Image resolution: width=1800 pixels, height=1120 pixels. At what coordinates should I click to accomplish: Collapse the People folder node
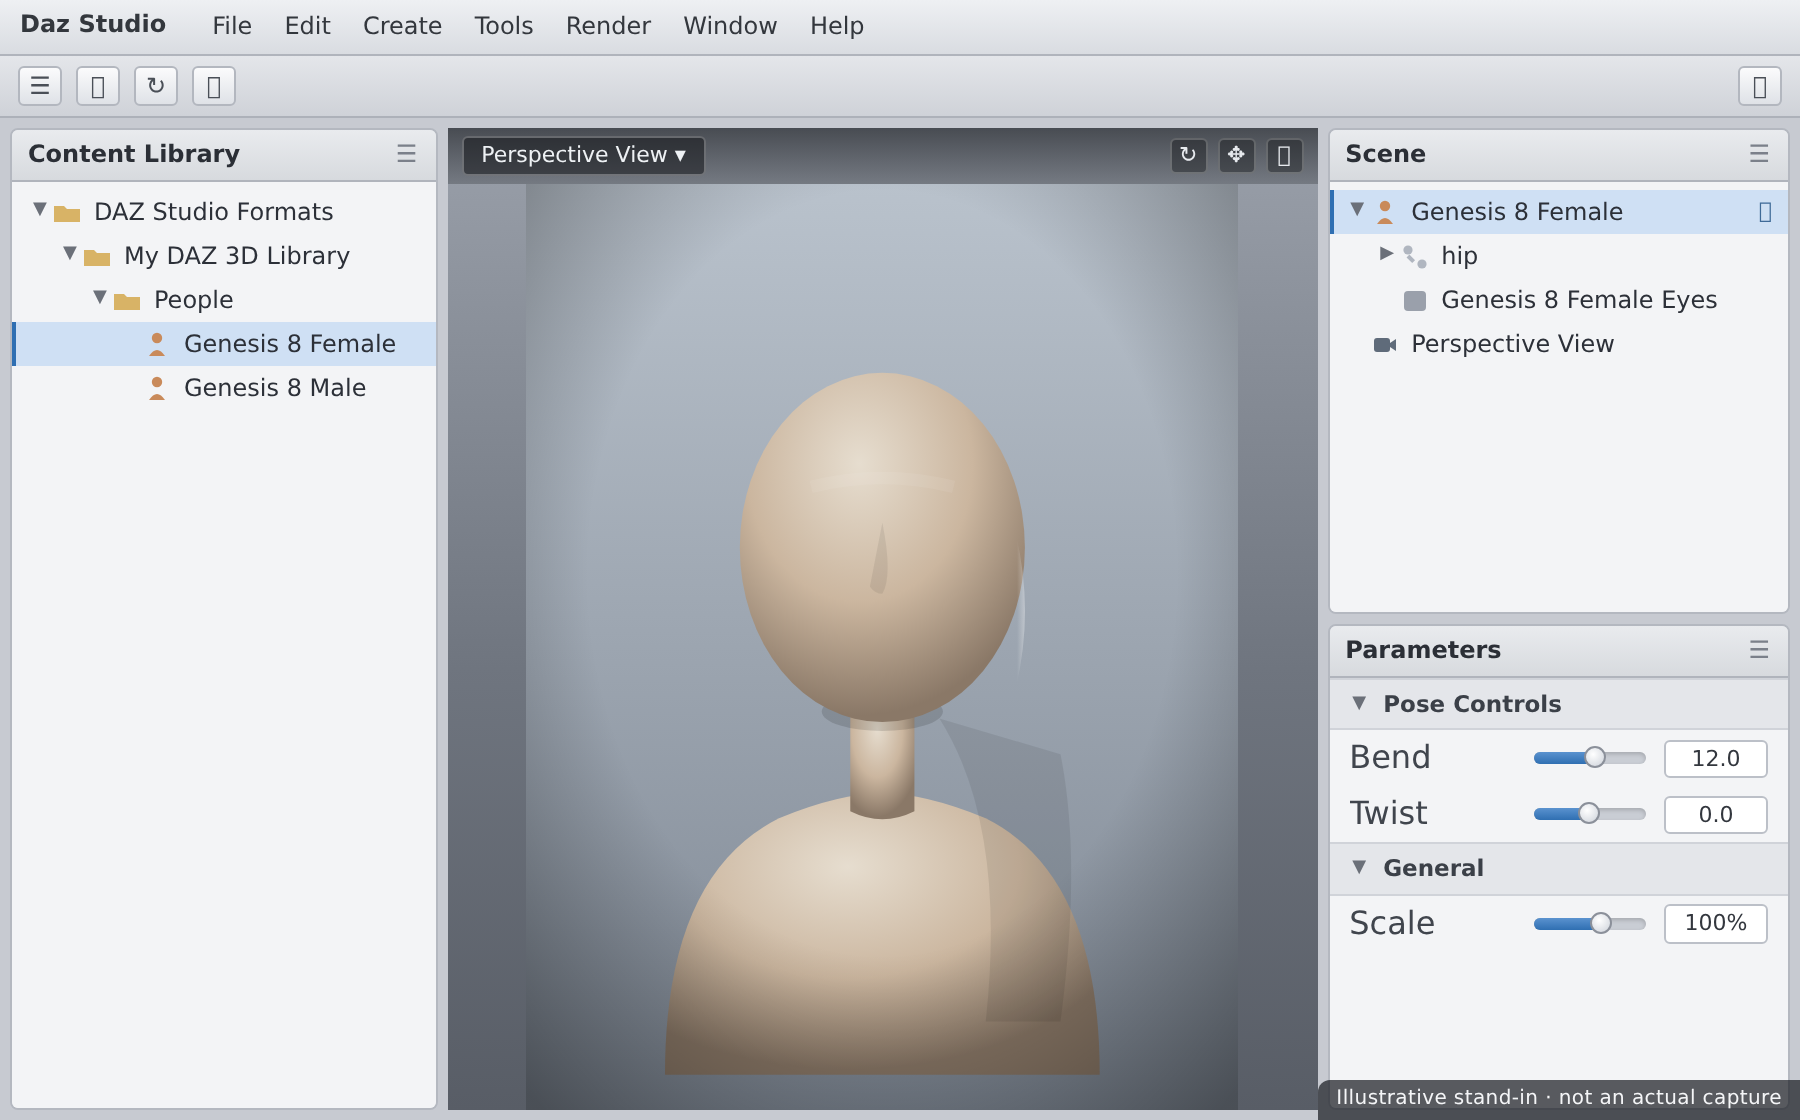click(100, 298)
